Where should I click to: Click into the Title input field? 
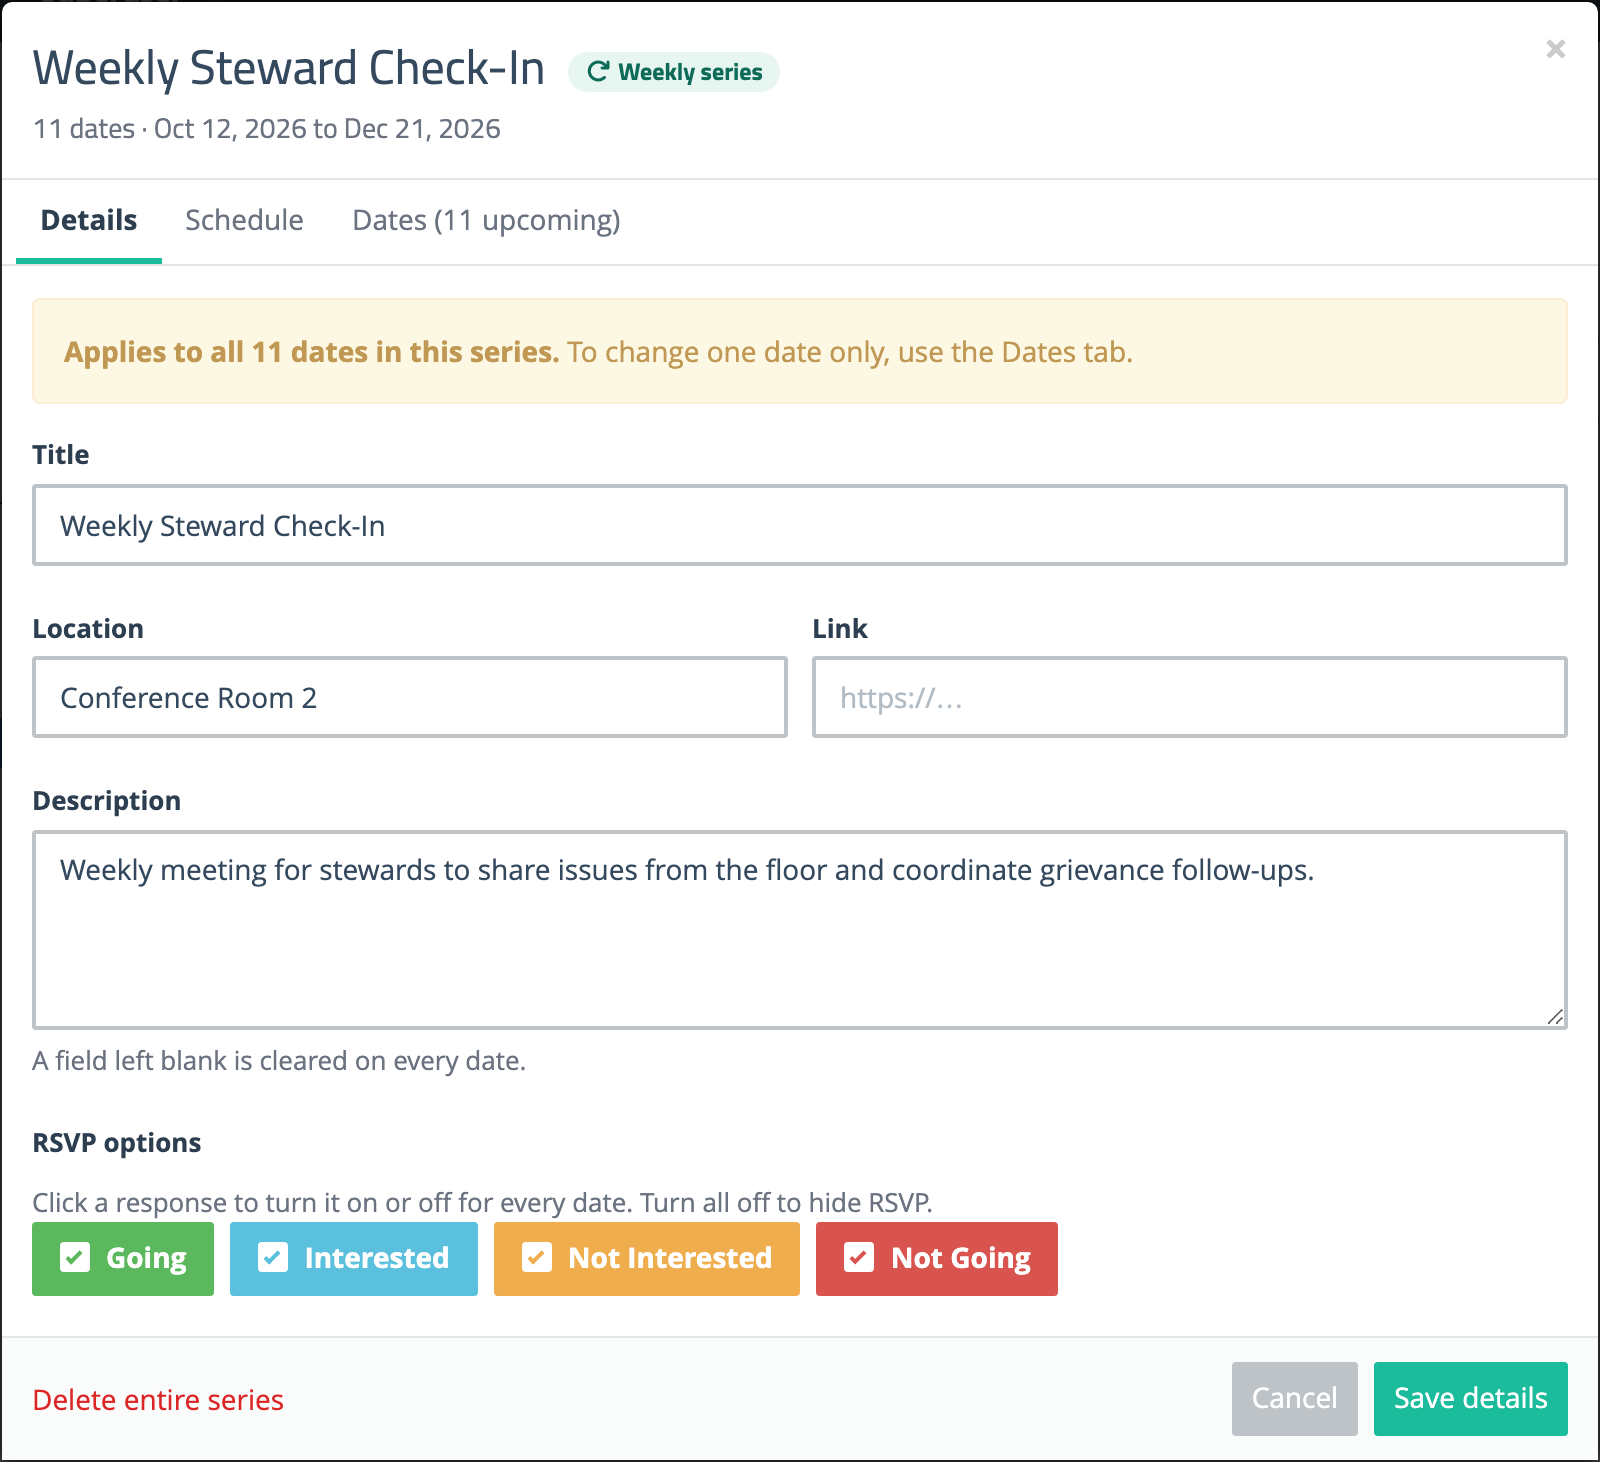tap(800, 525)
